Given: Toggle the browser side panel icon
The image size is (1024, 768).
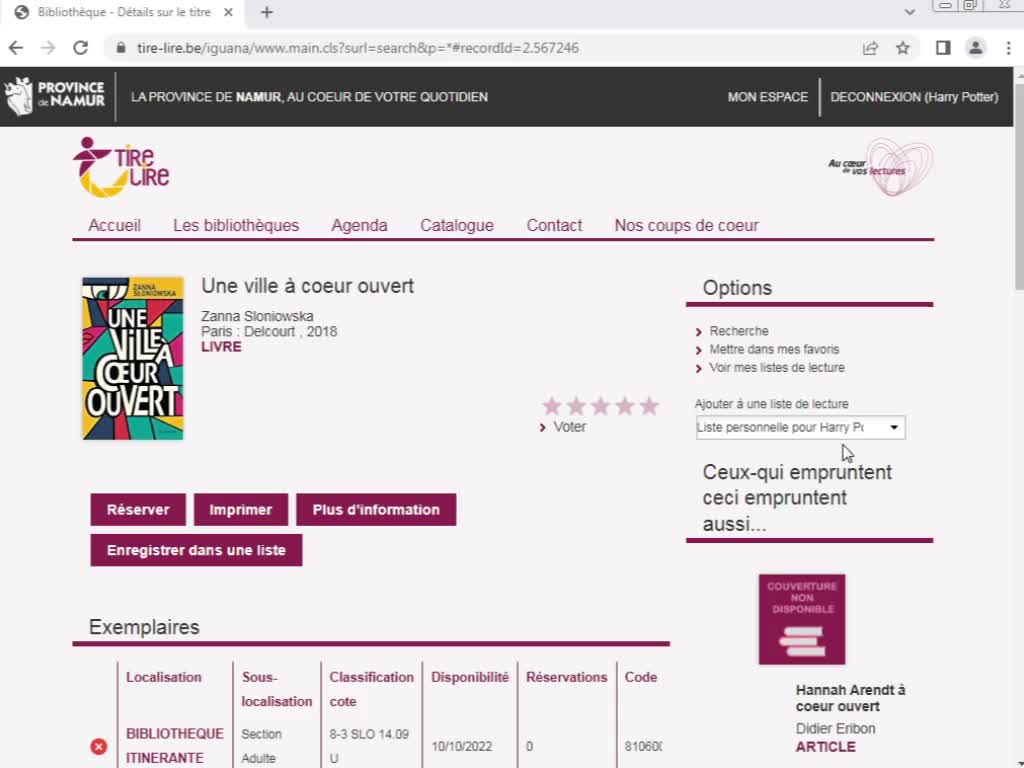Looking at the screenshot, I should tap(942, 48).
